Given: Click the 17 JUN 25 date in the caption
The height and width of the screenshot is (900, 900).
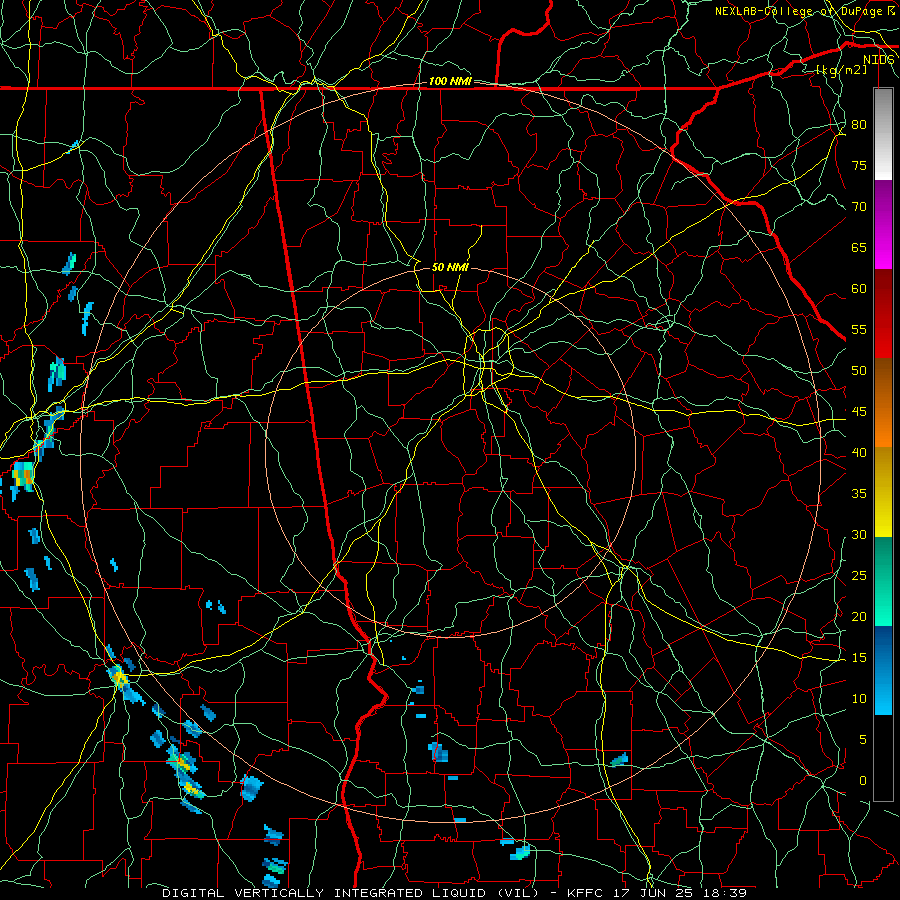Looking at the screenshot, I should point(654,893).
